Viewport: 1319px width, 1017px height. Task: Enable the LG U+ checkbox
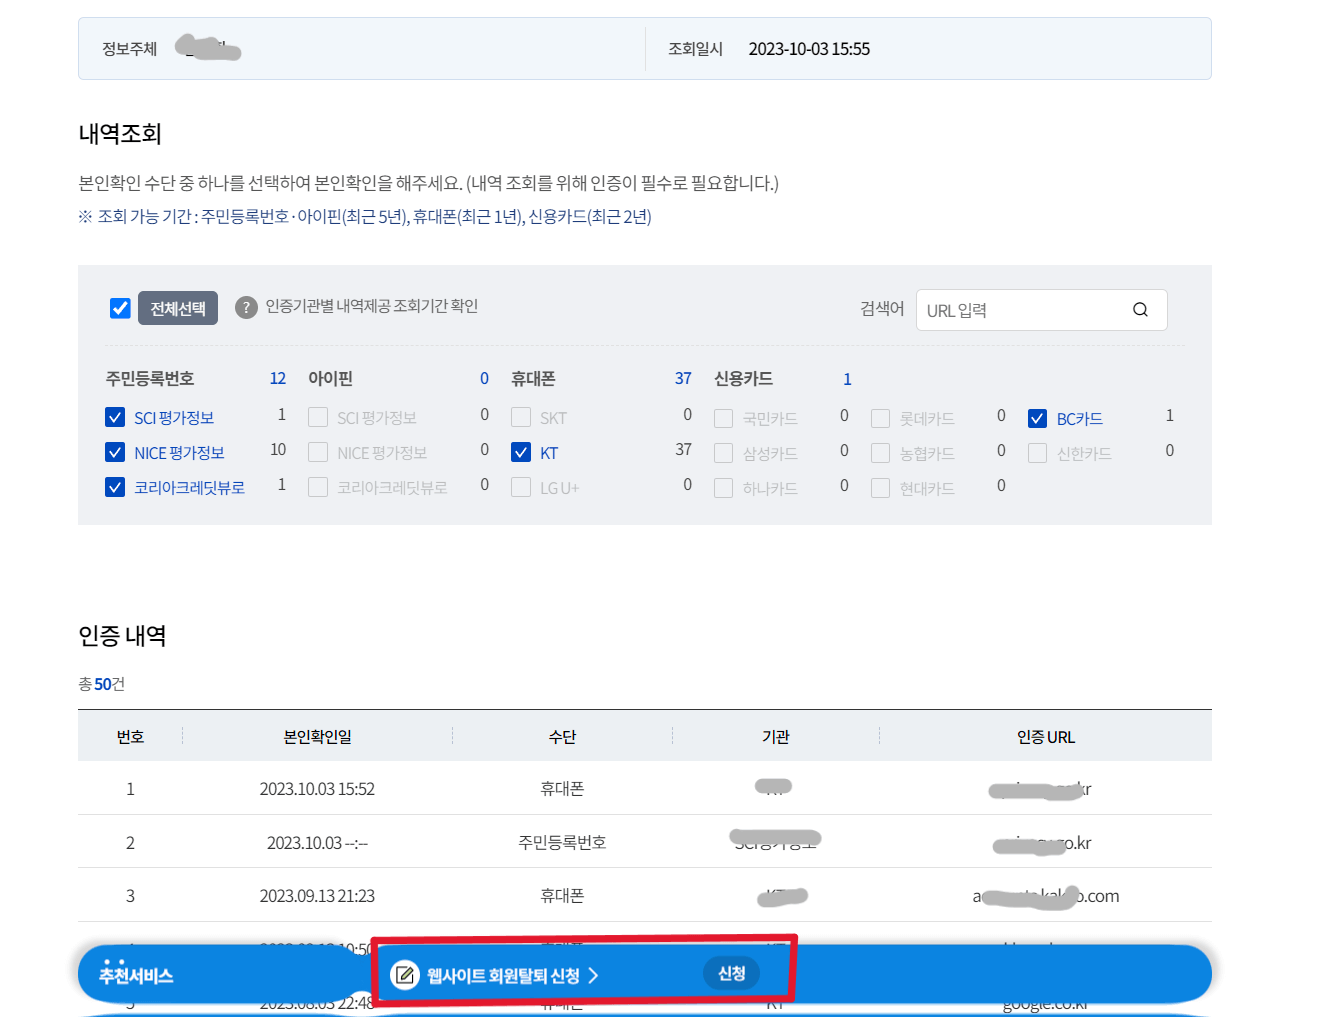coord(521,487)
